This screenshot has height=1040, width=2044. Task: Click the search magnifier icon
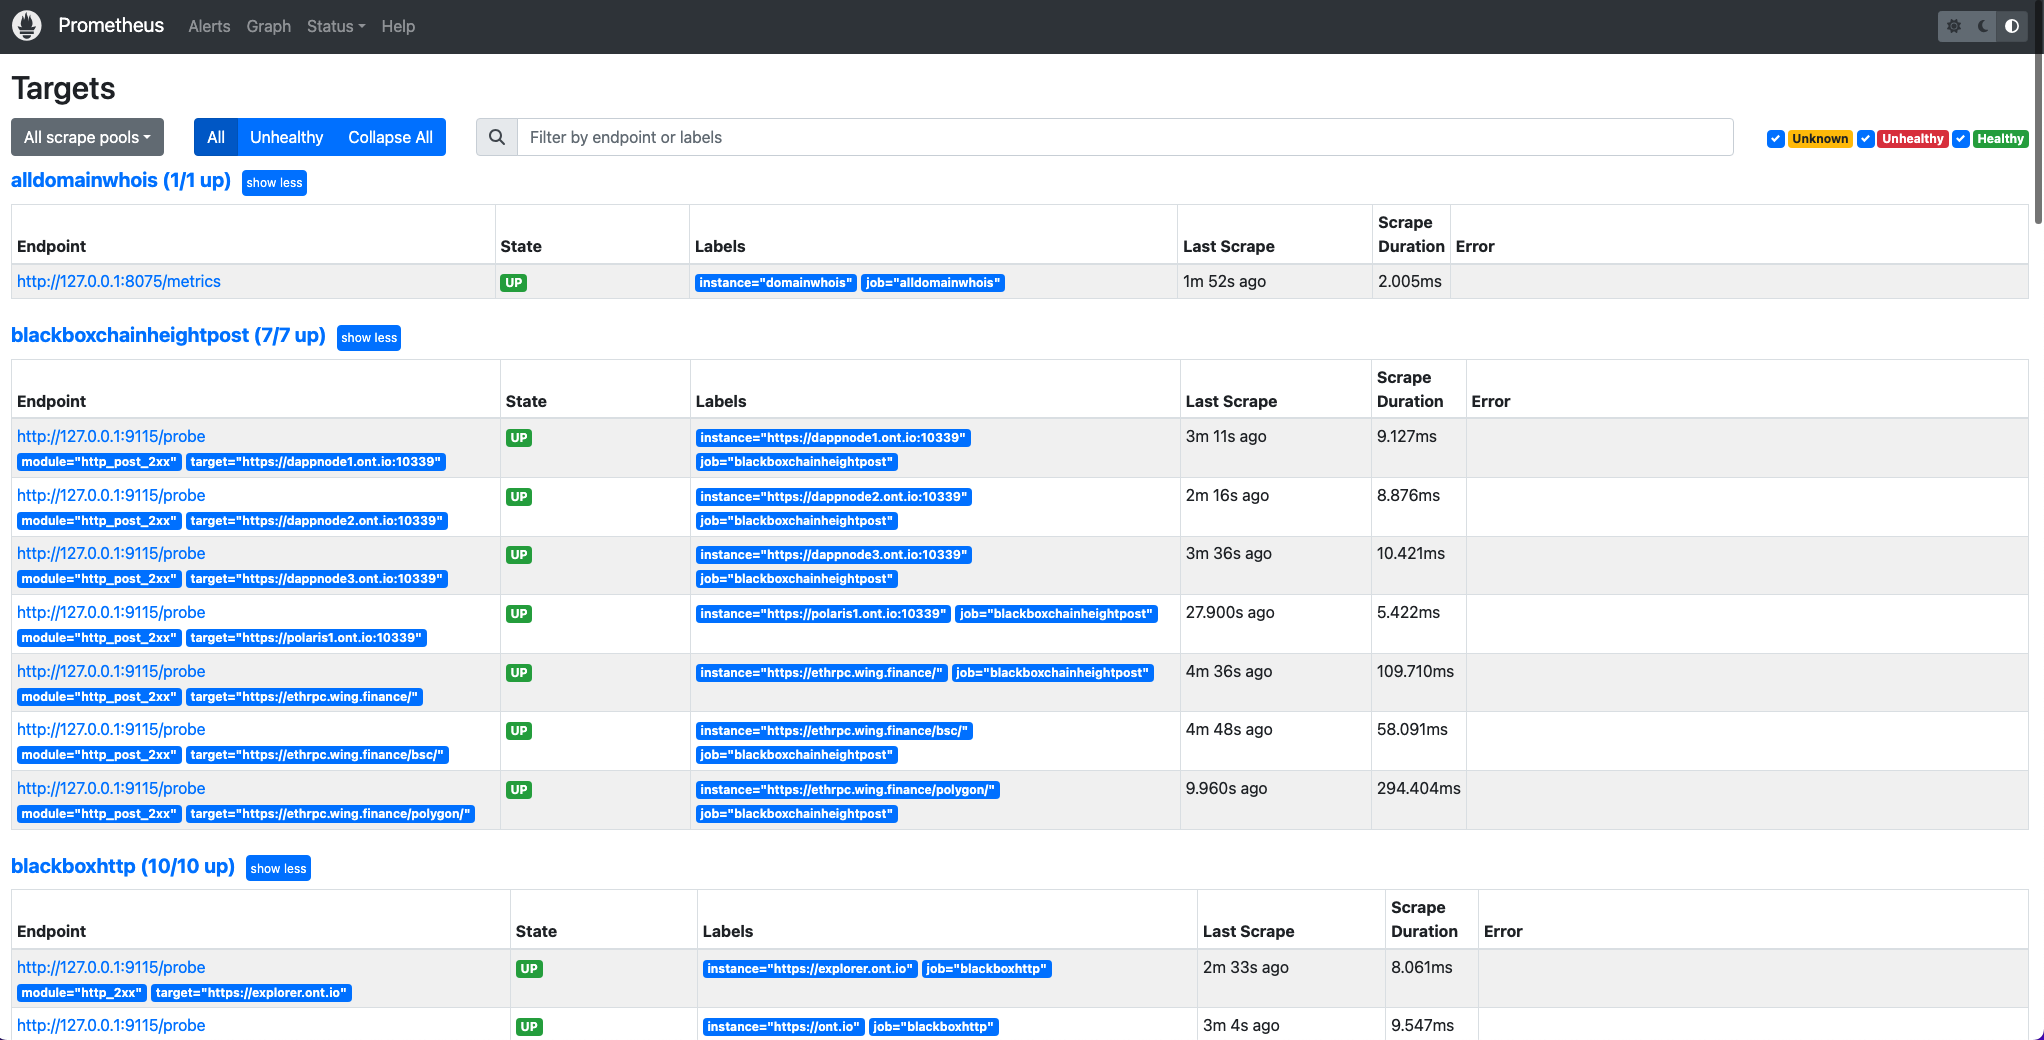click(497, 137)
